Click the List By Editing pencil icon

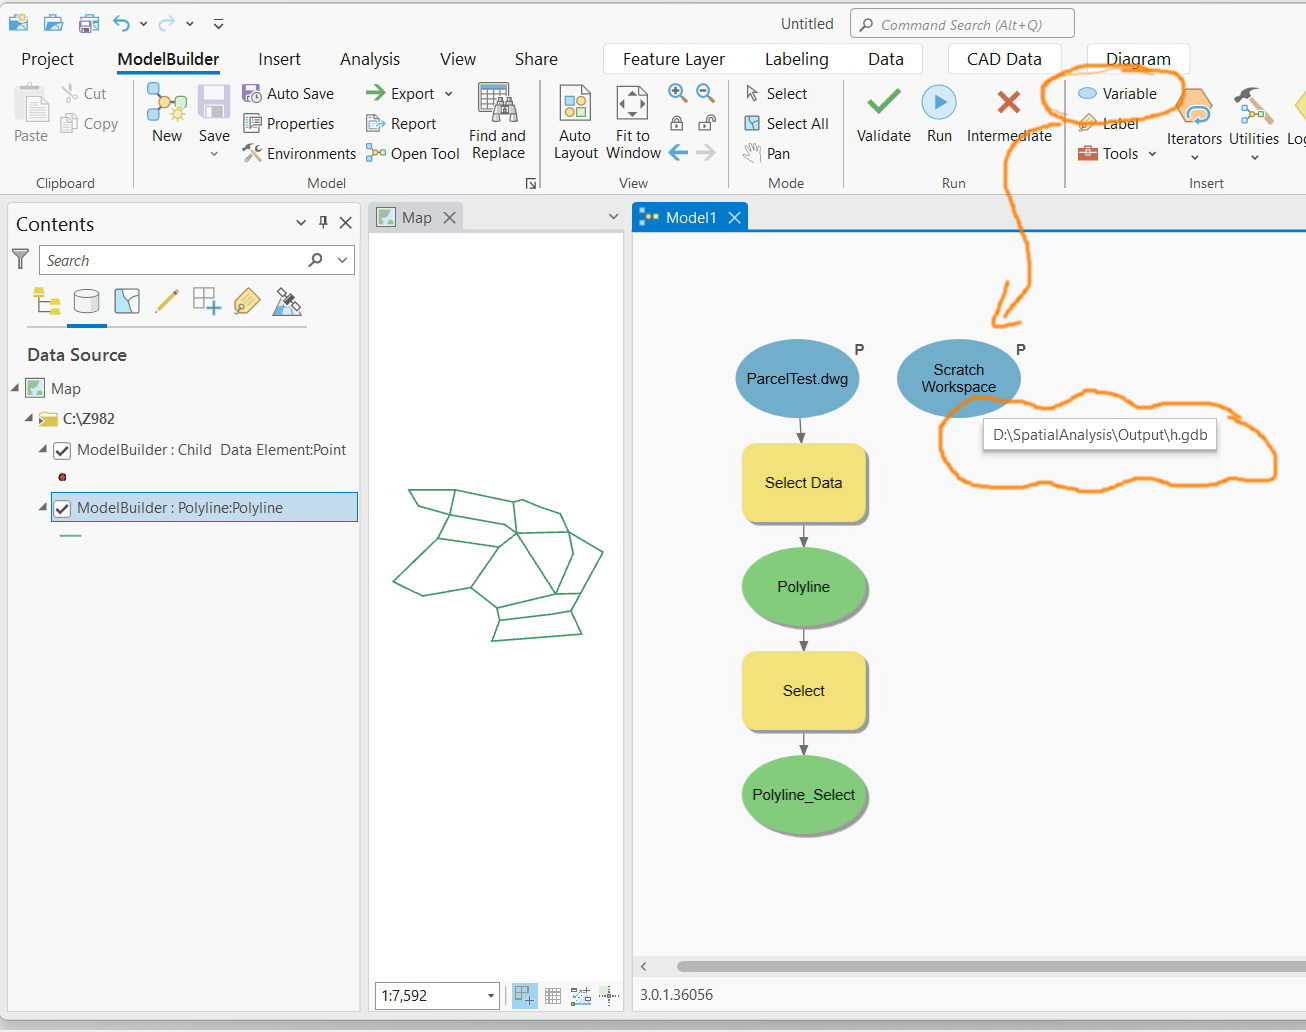tap(167, 301)
